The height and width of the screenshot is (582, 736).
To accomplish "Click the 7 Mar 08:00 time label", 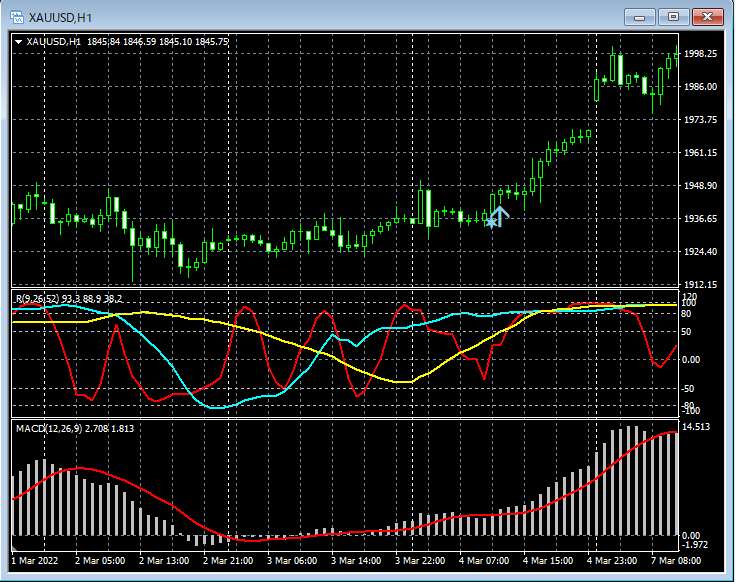I will 676,560.
